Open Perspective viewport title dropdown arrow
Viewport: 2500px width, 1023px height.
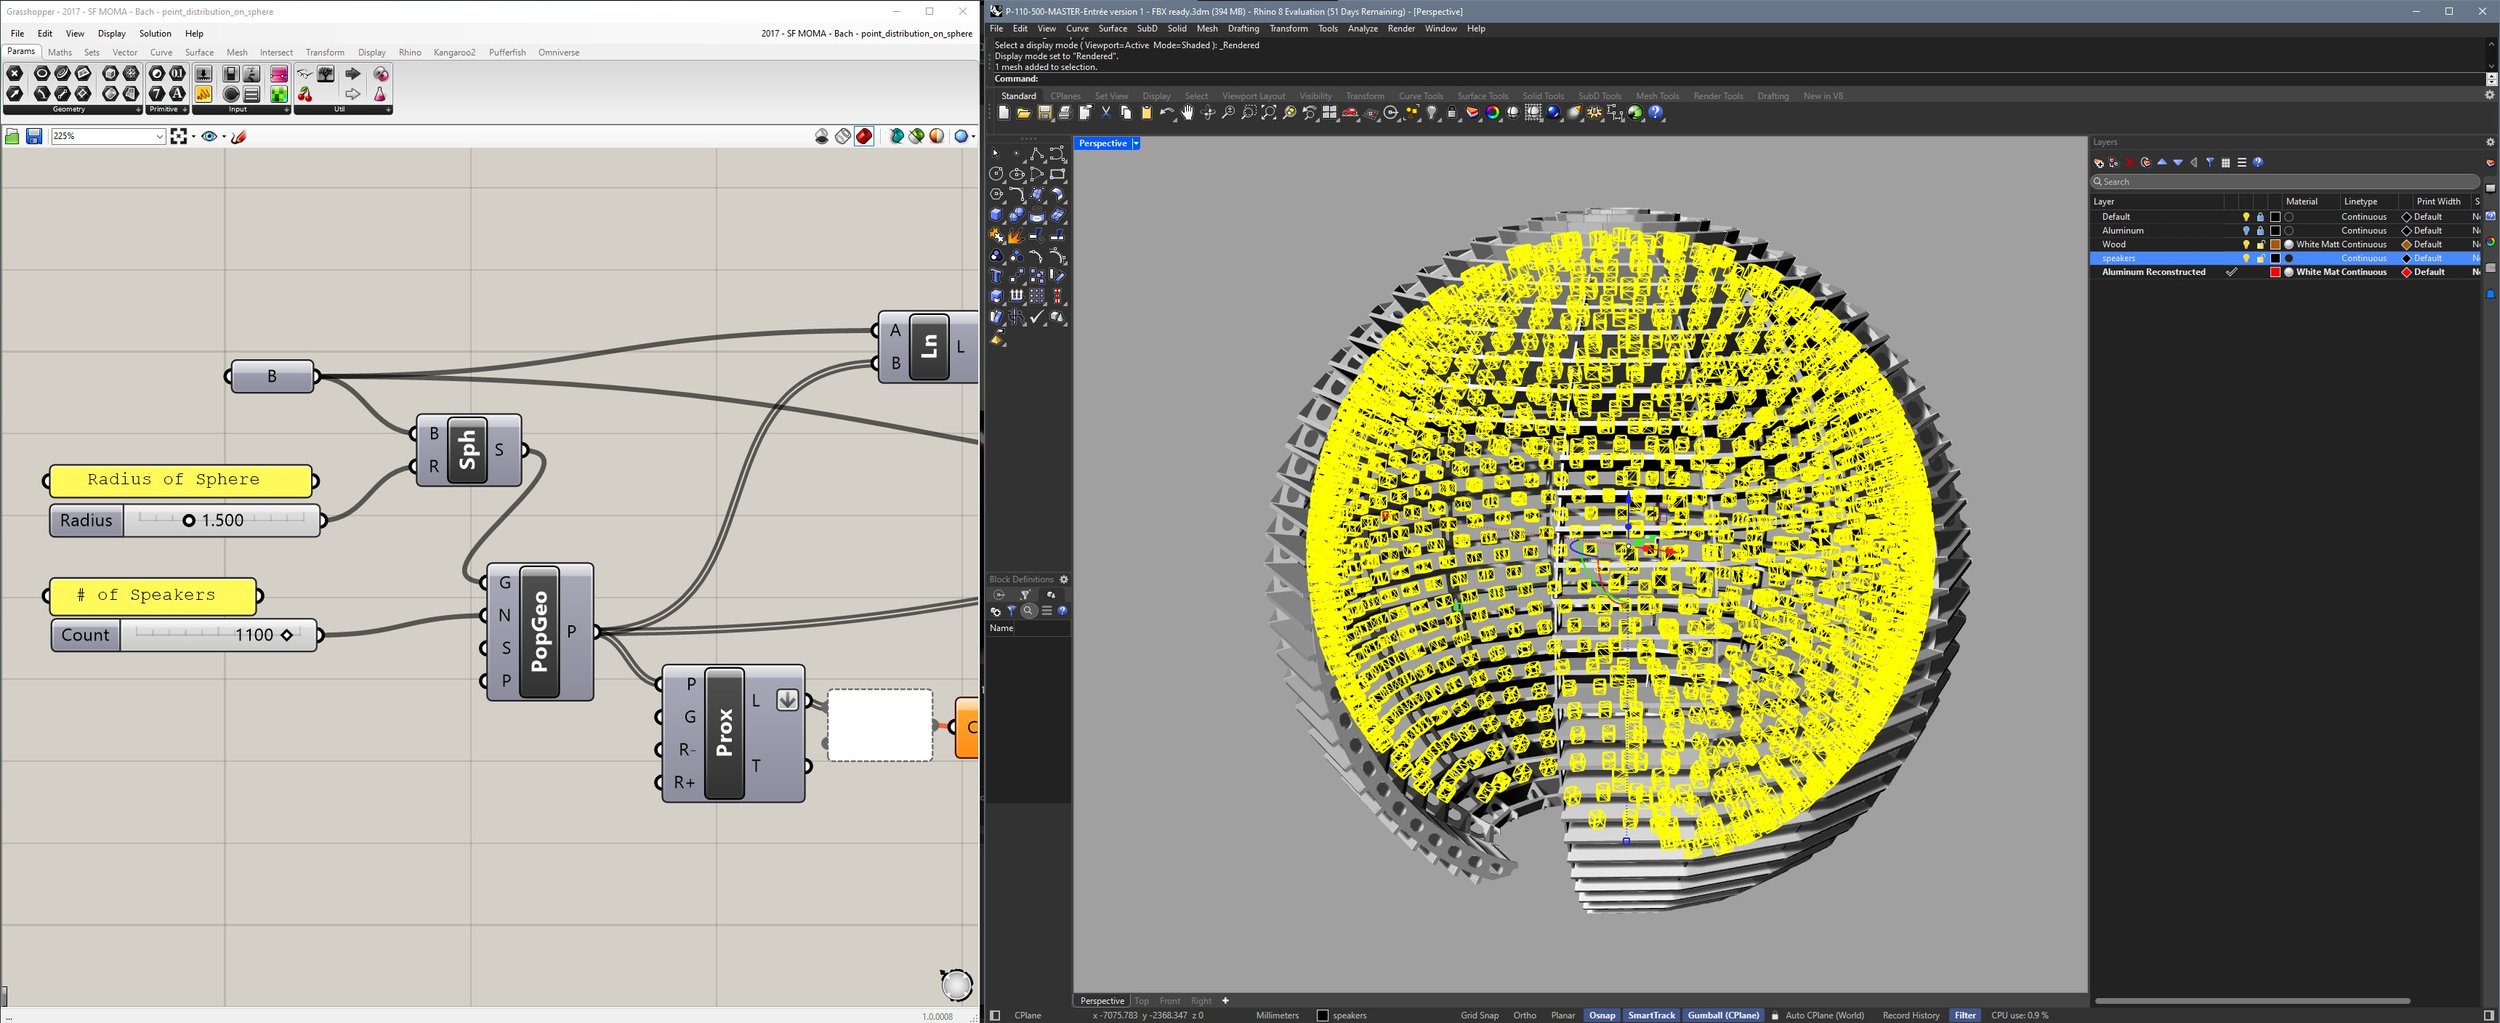point(1136,144)
